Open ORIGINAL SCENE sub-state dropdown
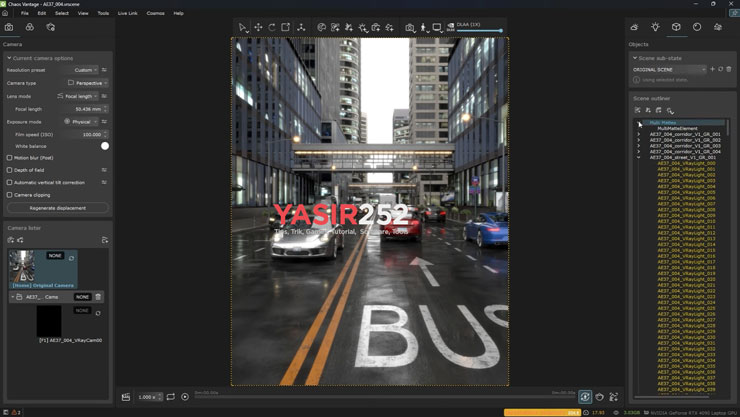This screenshot has width=740, height=417. 669,69
